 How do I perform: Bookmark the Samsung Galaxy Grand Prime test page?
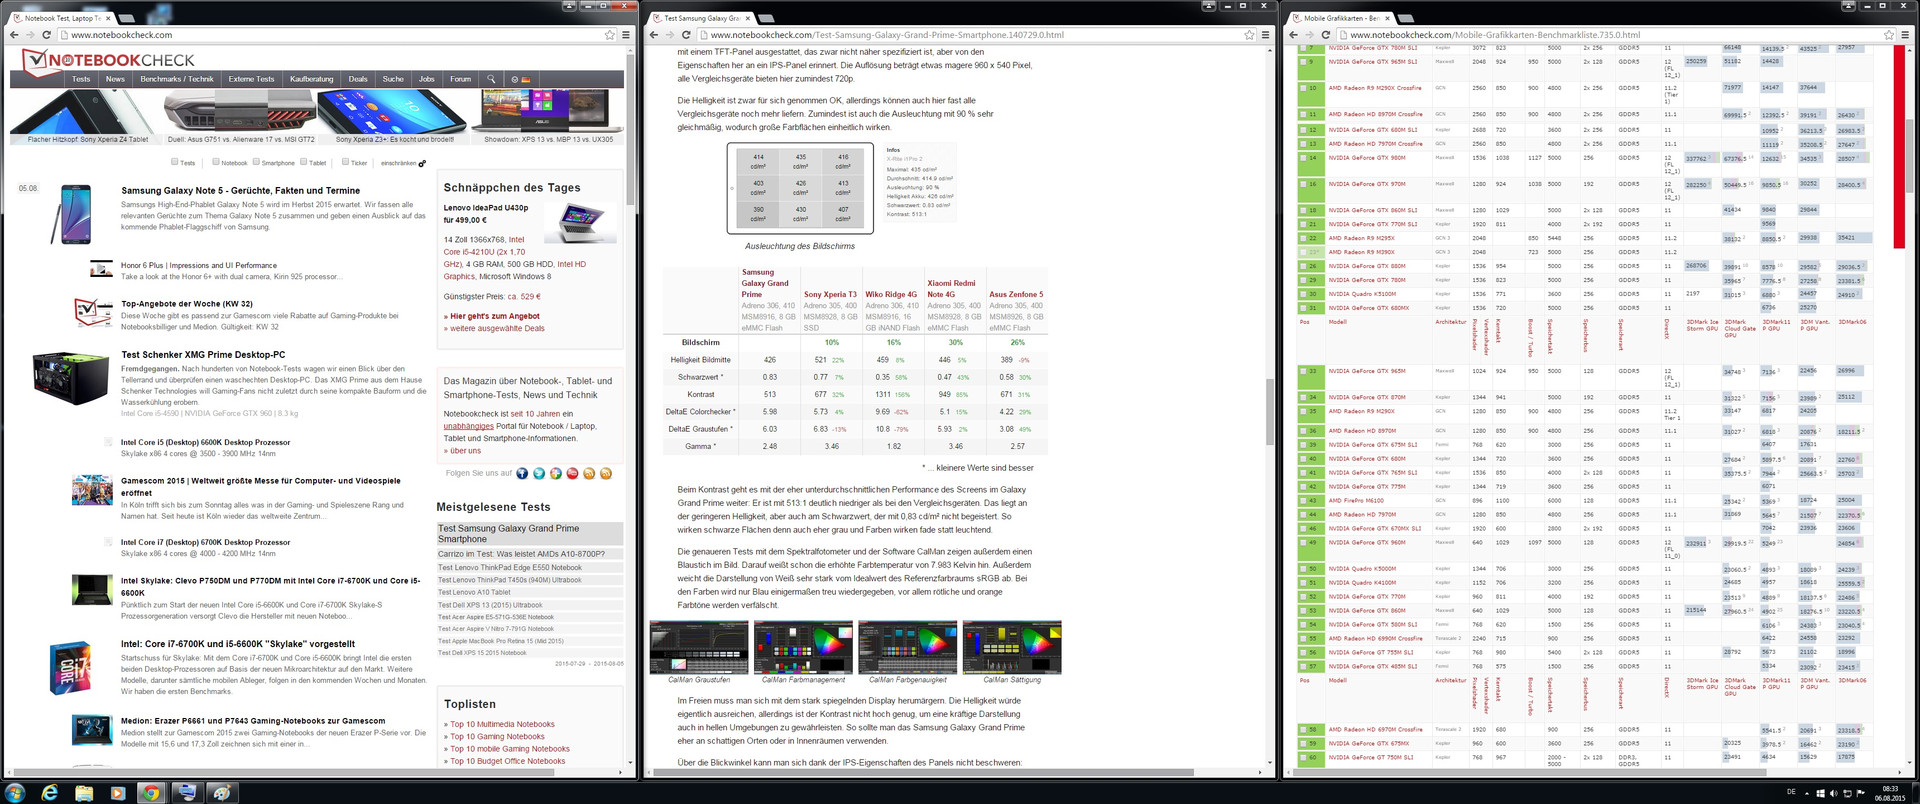point(1249,35)
